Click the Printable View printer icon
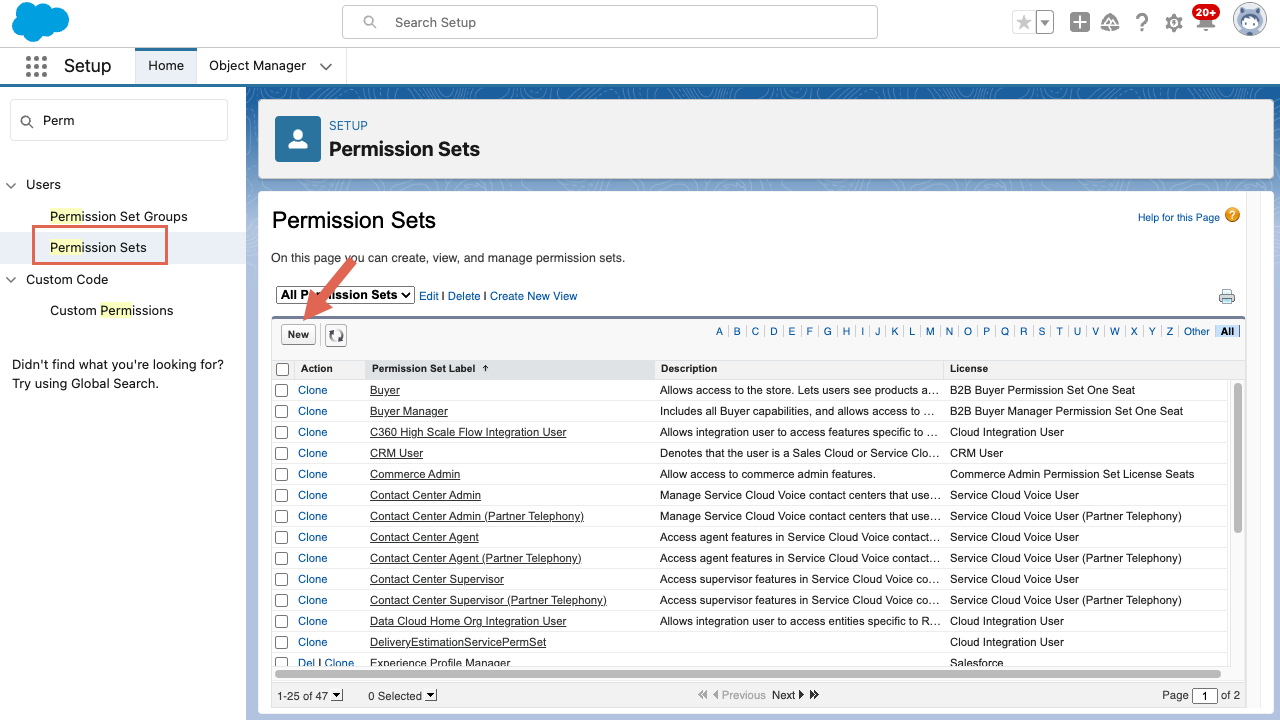 coord(1227,296)
